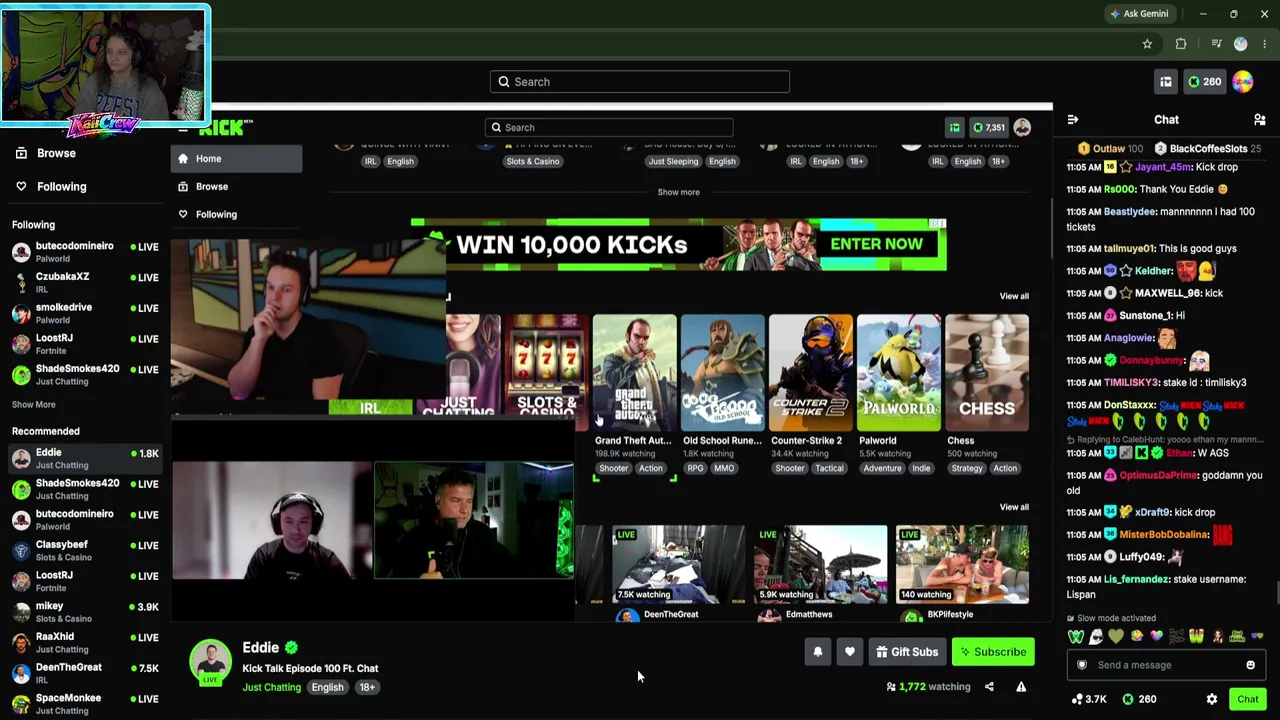Open the 260 KICKs balance button
The height and width of the screenshot is (720, 1280).
[1204, 82]
